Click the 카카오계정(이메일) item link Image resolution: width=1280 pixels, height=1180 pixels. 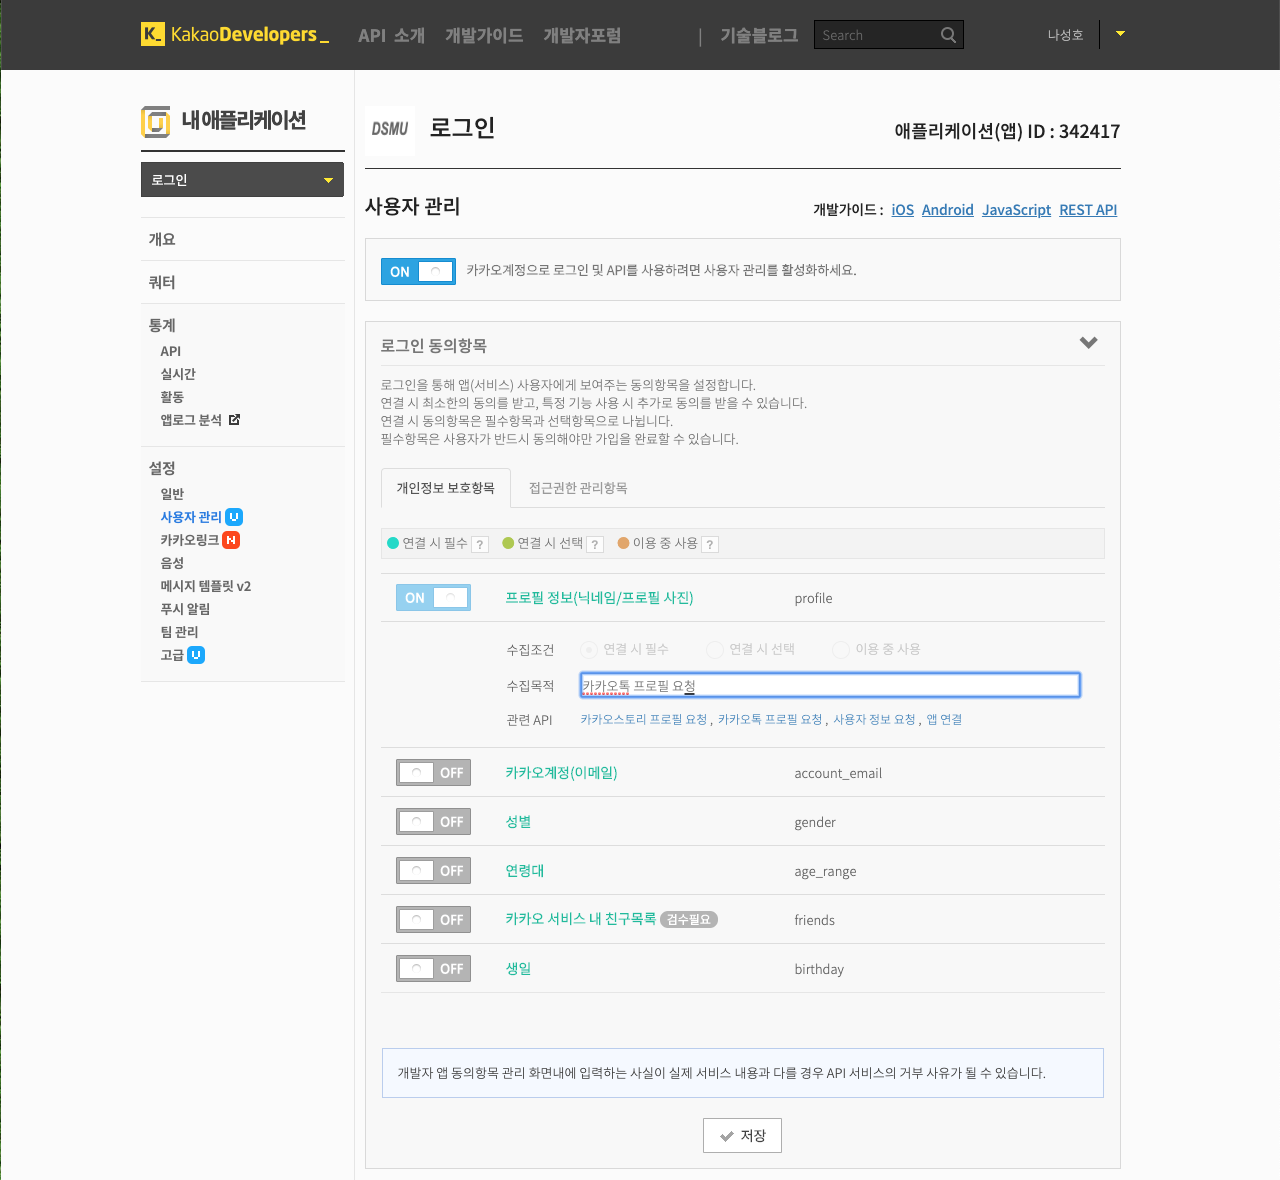pos(561,773)
